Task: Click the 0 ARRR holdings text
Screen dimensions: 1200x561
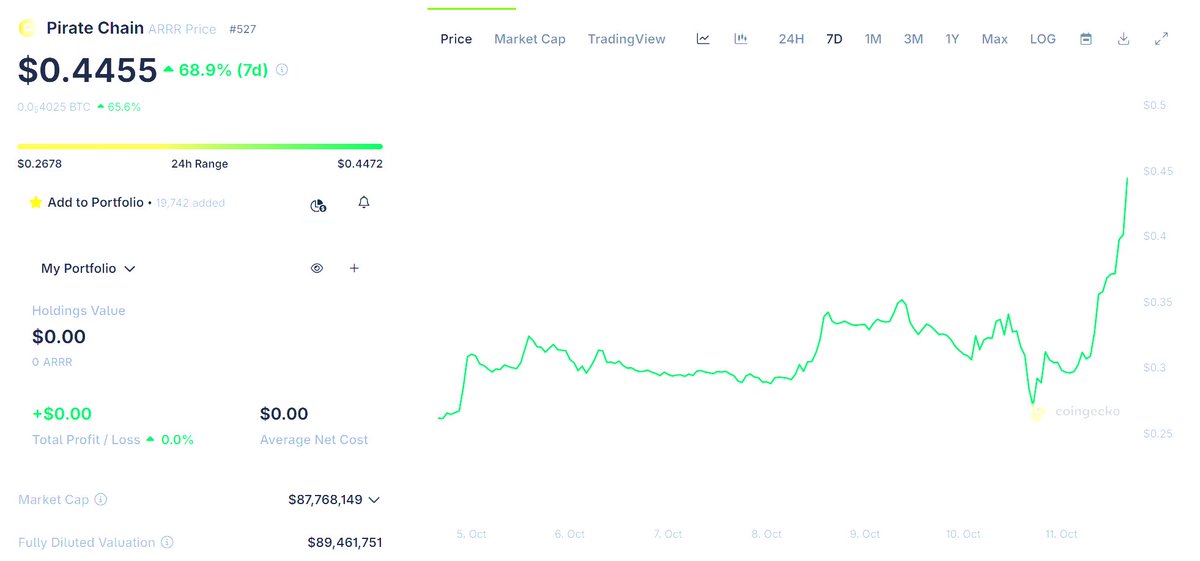Action: [x=52, y=362]
